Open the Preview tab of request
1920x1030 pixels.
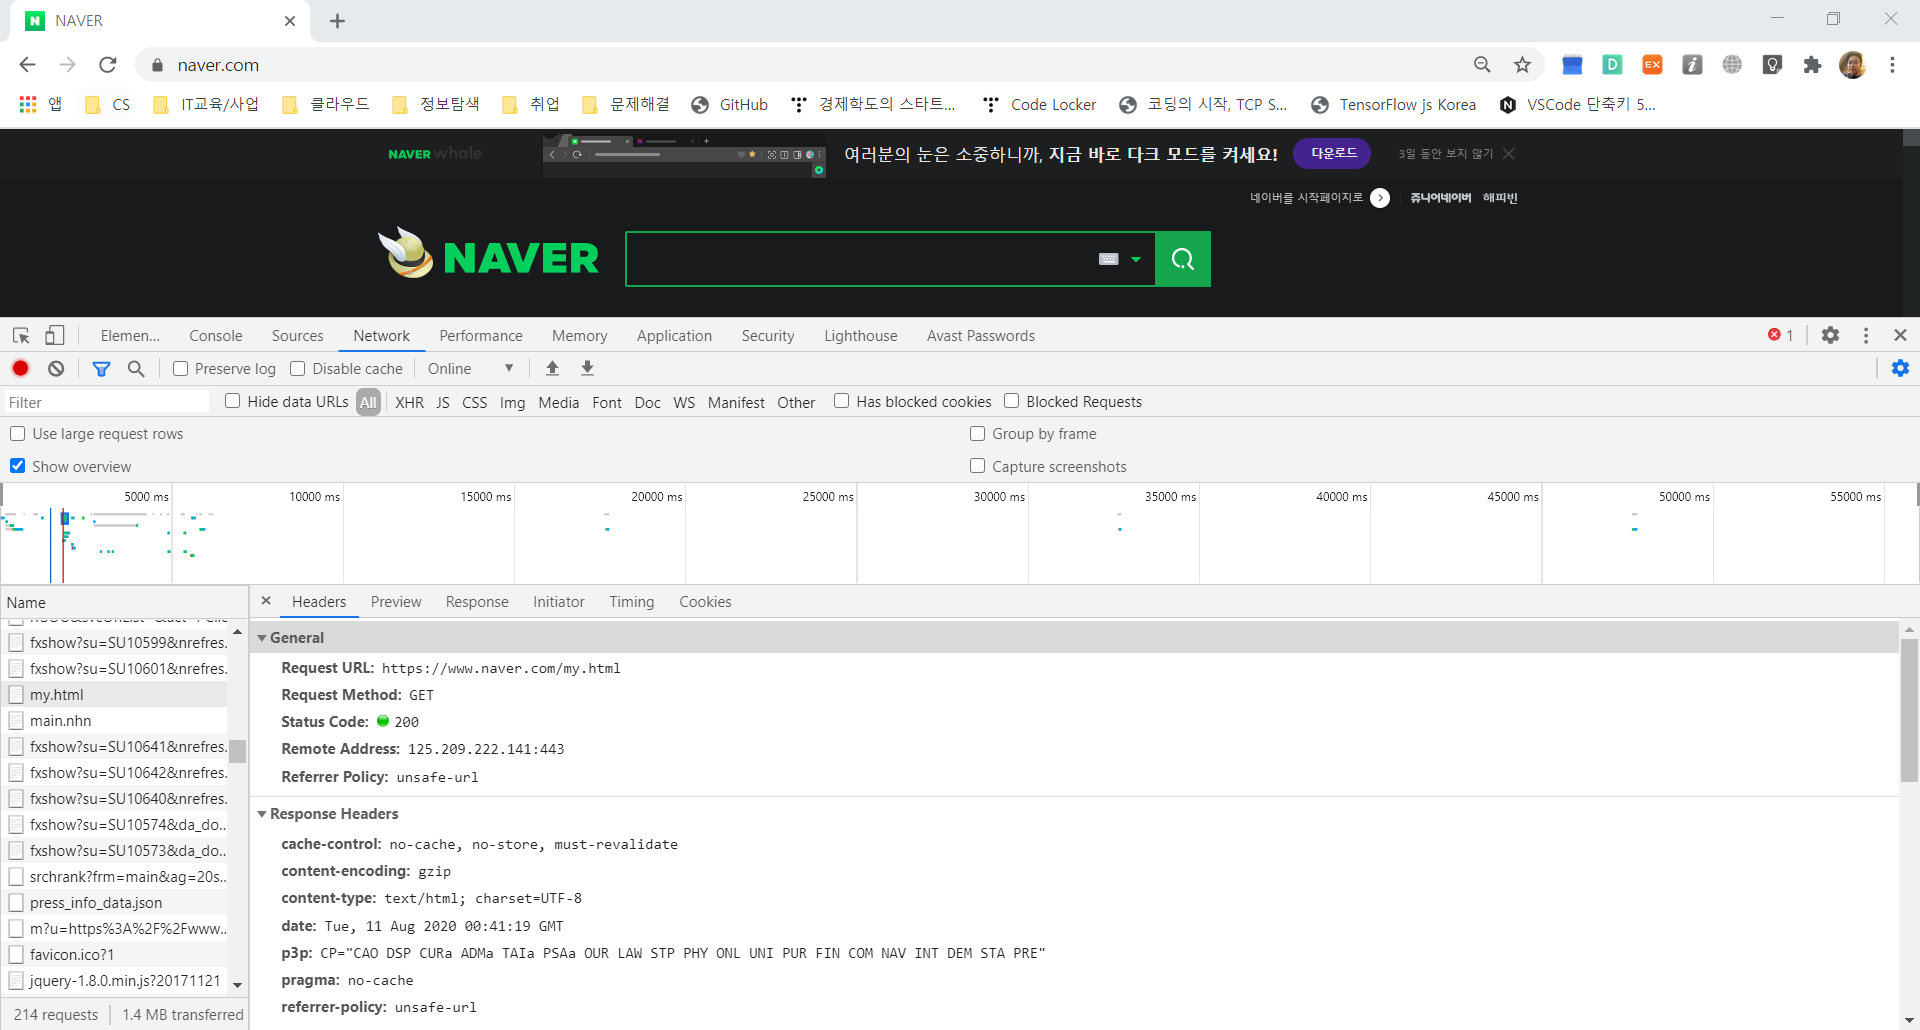[396, 602]
